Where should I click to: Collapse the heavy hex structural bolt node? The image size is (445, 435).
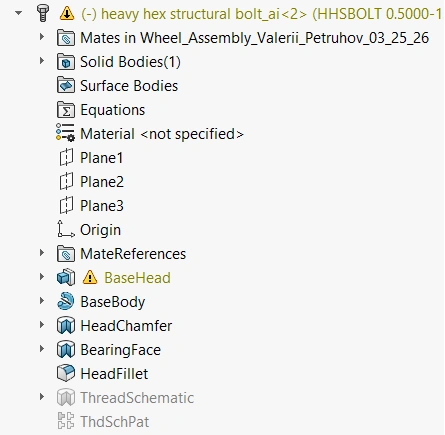[x=19, y=14]
